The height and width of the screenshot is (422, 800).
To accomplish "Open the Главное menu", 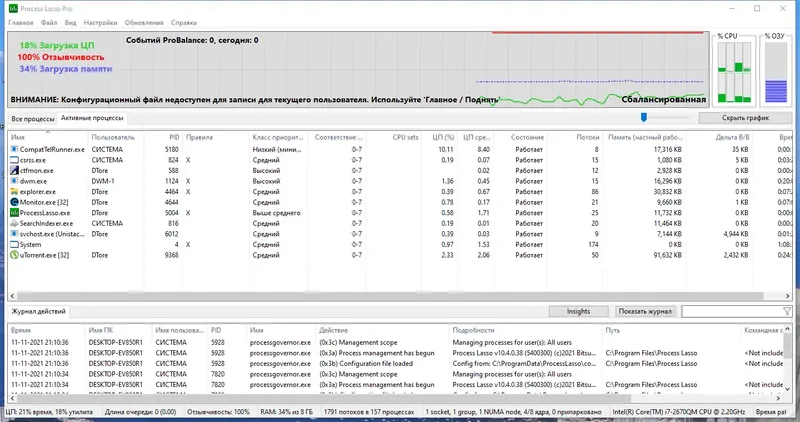I will tap(21, 22).
